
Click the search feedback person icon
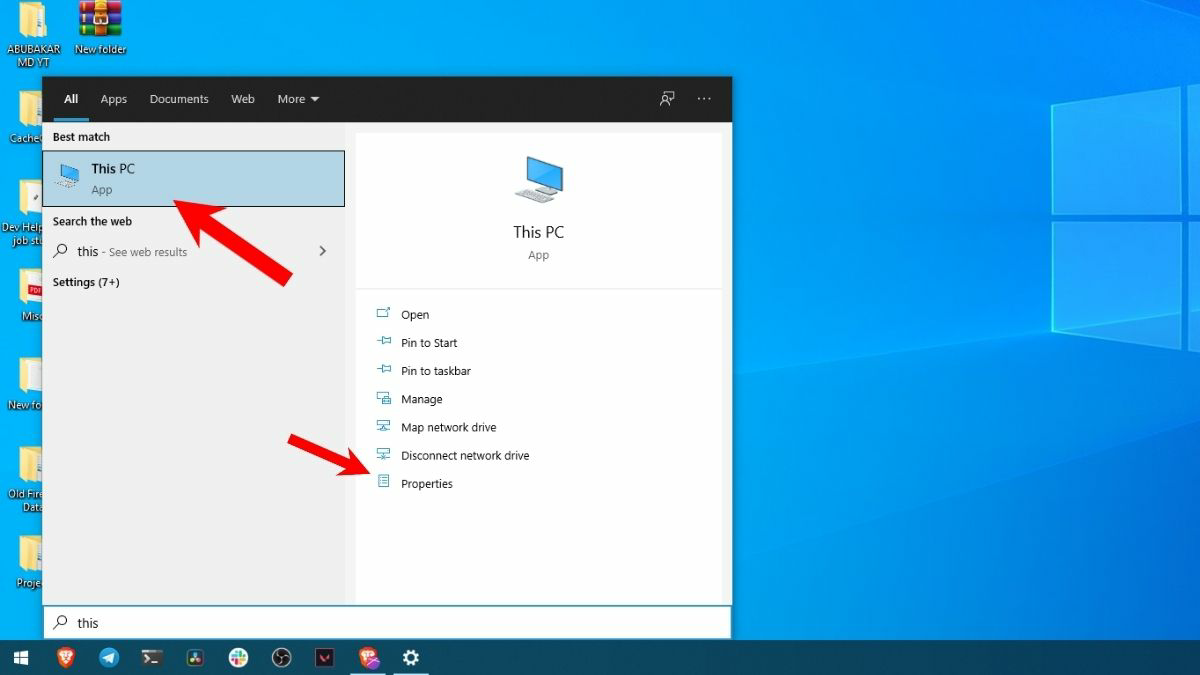667,99
